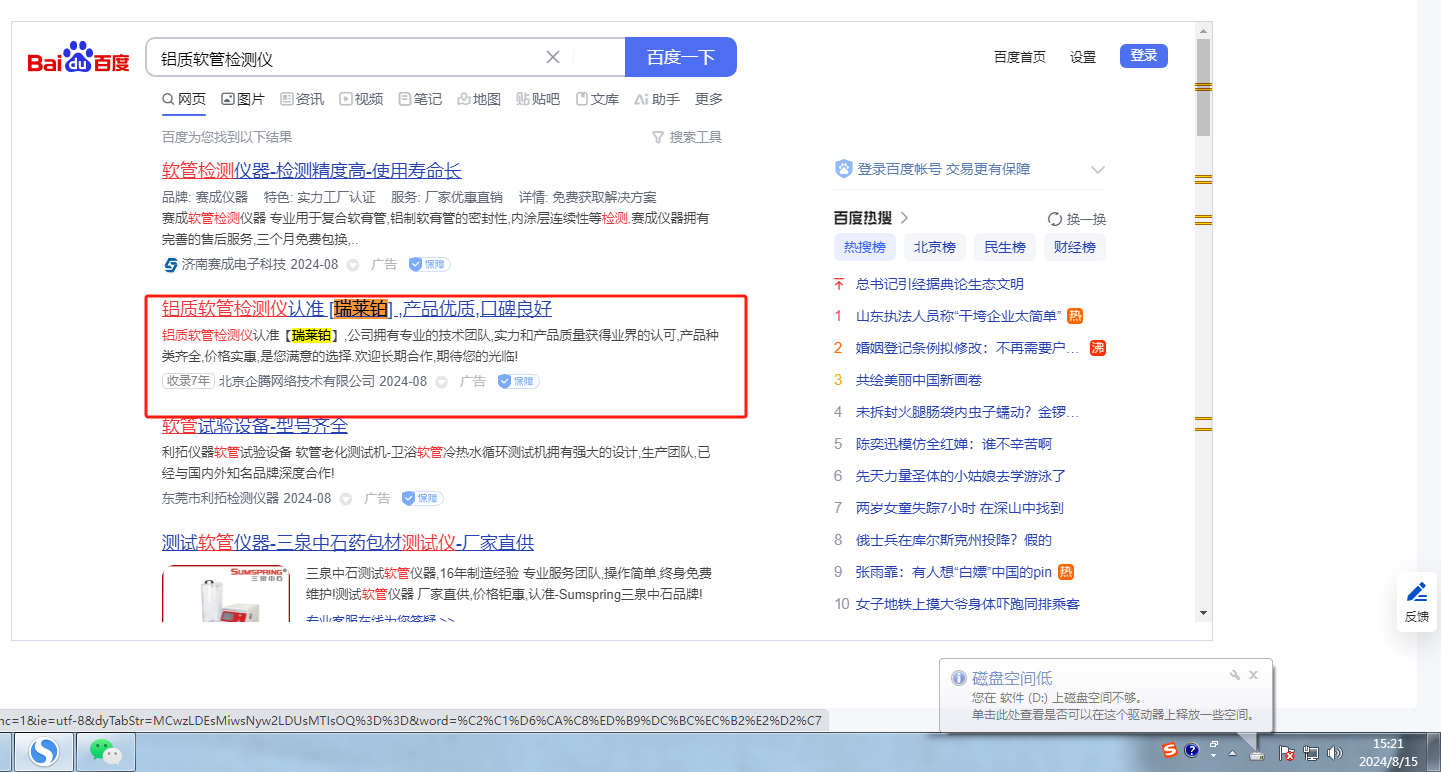Viewport: 1441px width, 772px height.
Task: Open result 软管试验设备-型号齐全
Action: [x=255, y=426]
